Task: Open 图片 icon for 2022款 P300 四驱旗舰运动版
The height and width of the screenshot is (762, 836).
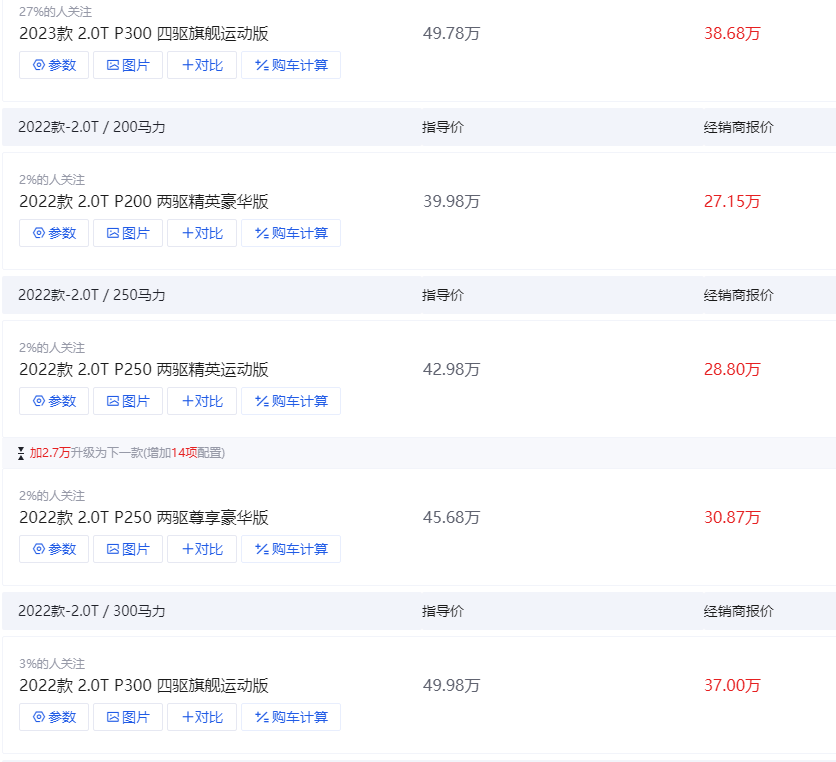Action: (x=128, y=717)
